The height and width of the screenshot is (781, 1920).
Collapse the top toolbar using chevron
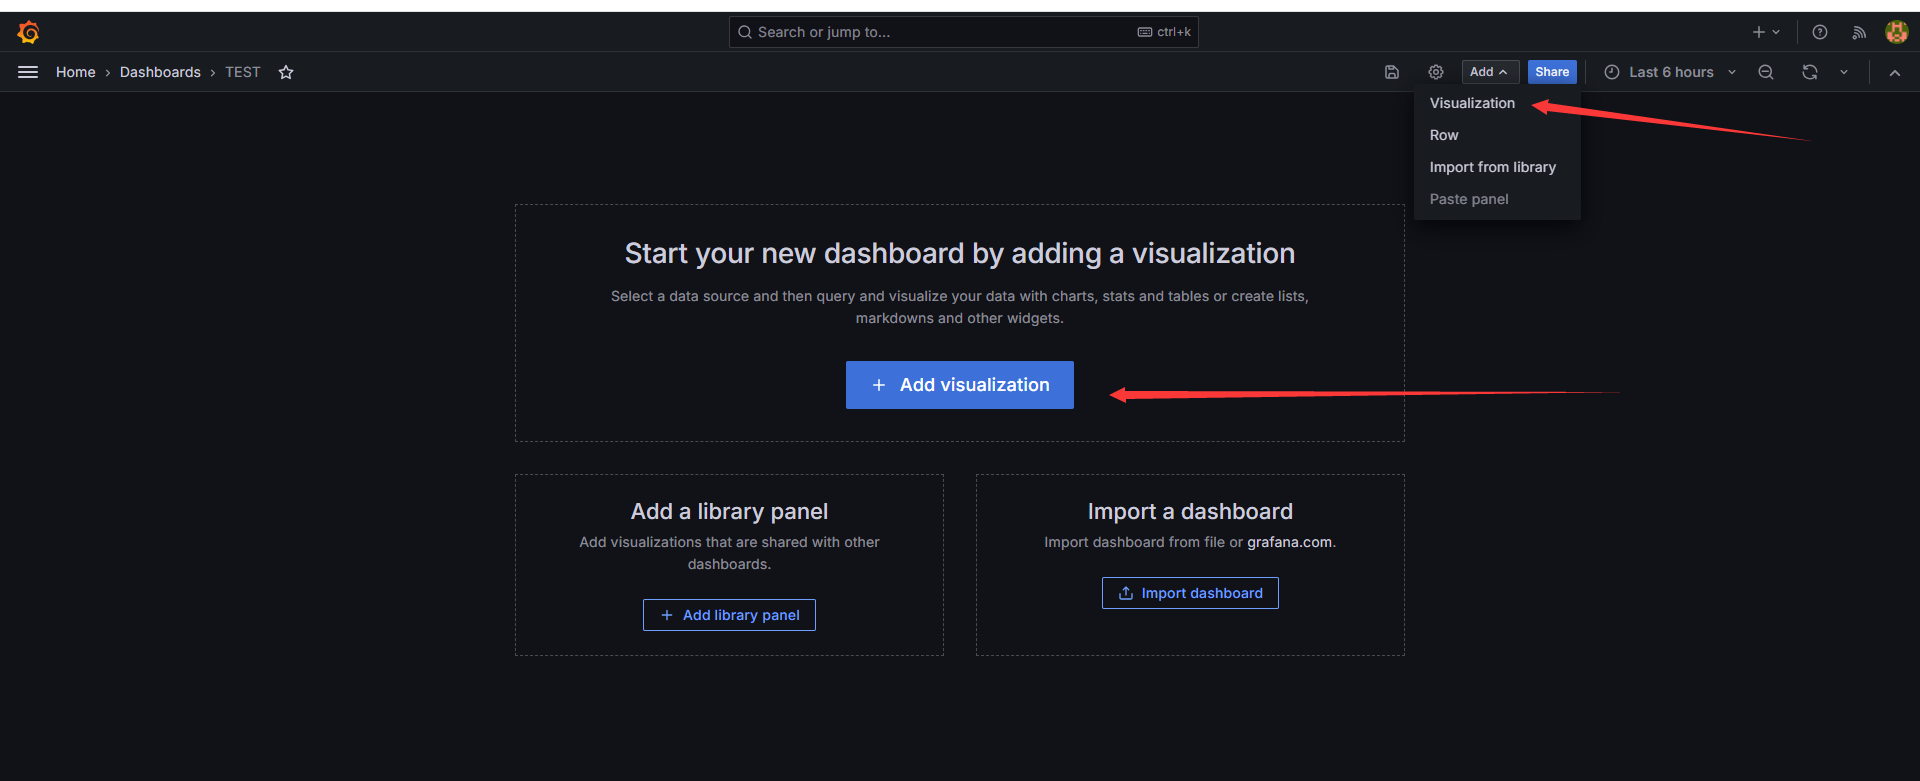click(x=1894, y=72)
